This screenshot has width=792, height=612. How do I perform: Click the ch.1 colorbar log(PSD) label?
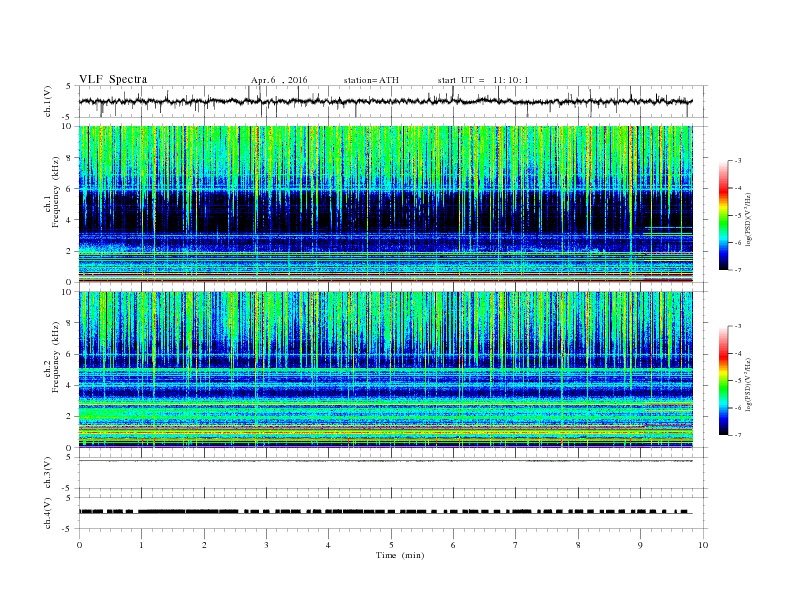click(x=749, y=220)
